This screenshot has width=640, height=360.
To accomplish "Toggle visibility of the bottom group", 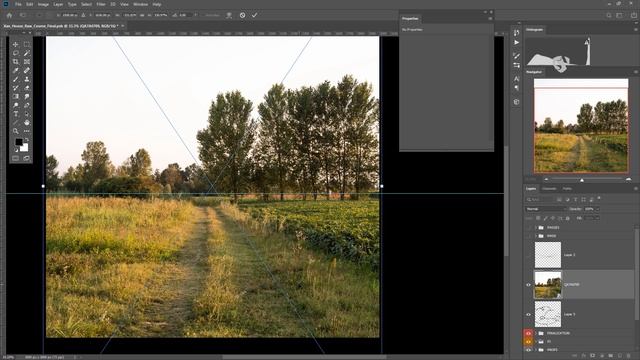I will coord(528,350).
